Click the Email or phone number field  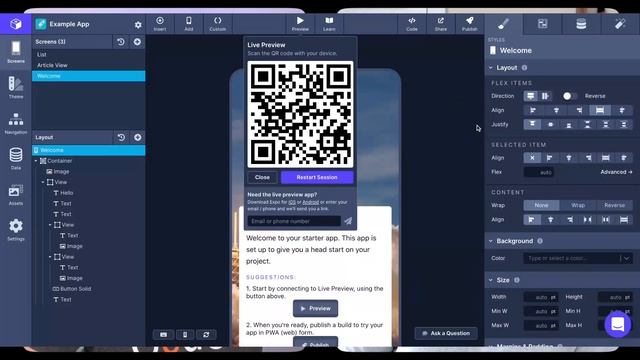(294, 221)
